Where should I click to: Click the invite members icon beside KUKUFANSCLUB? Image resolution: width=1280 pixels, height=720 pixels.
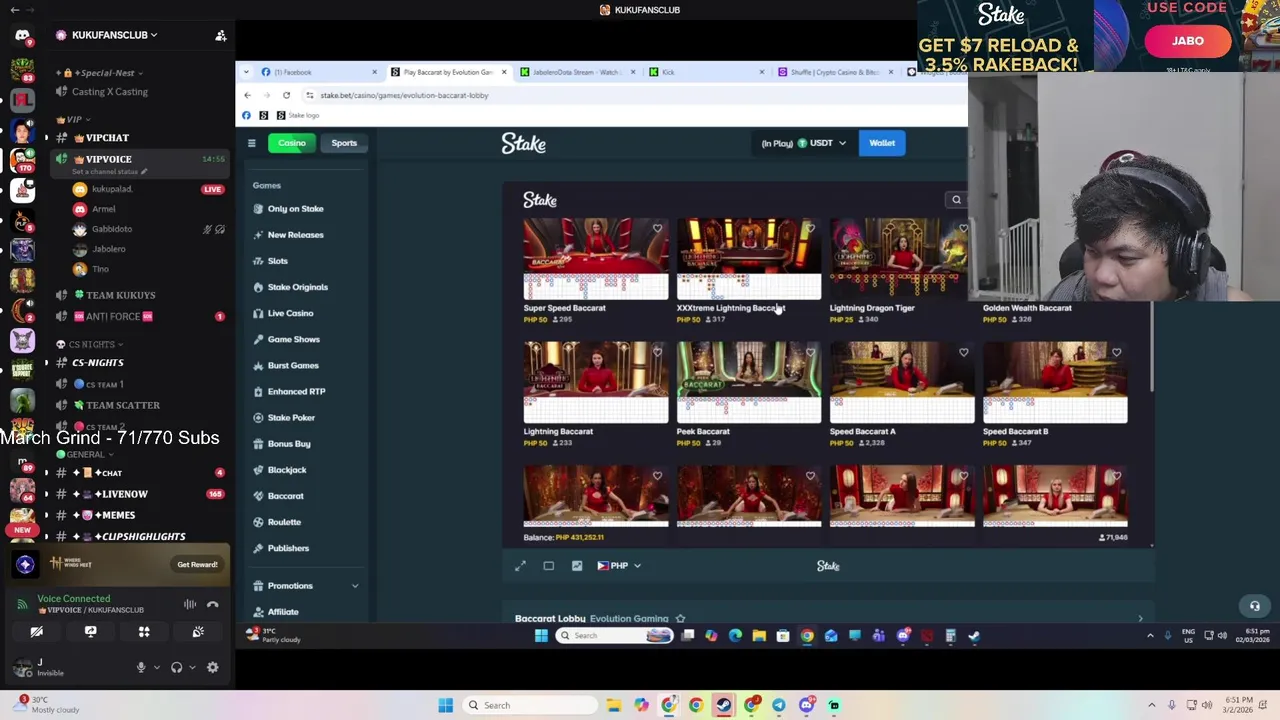(221, 36)
